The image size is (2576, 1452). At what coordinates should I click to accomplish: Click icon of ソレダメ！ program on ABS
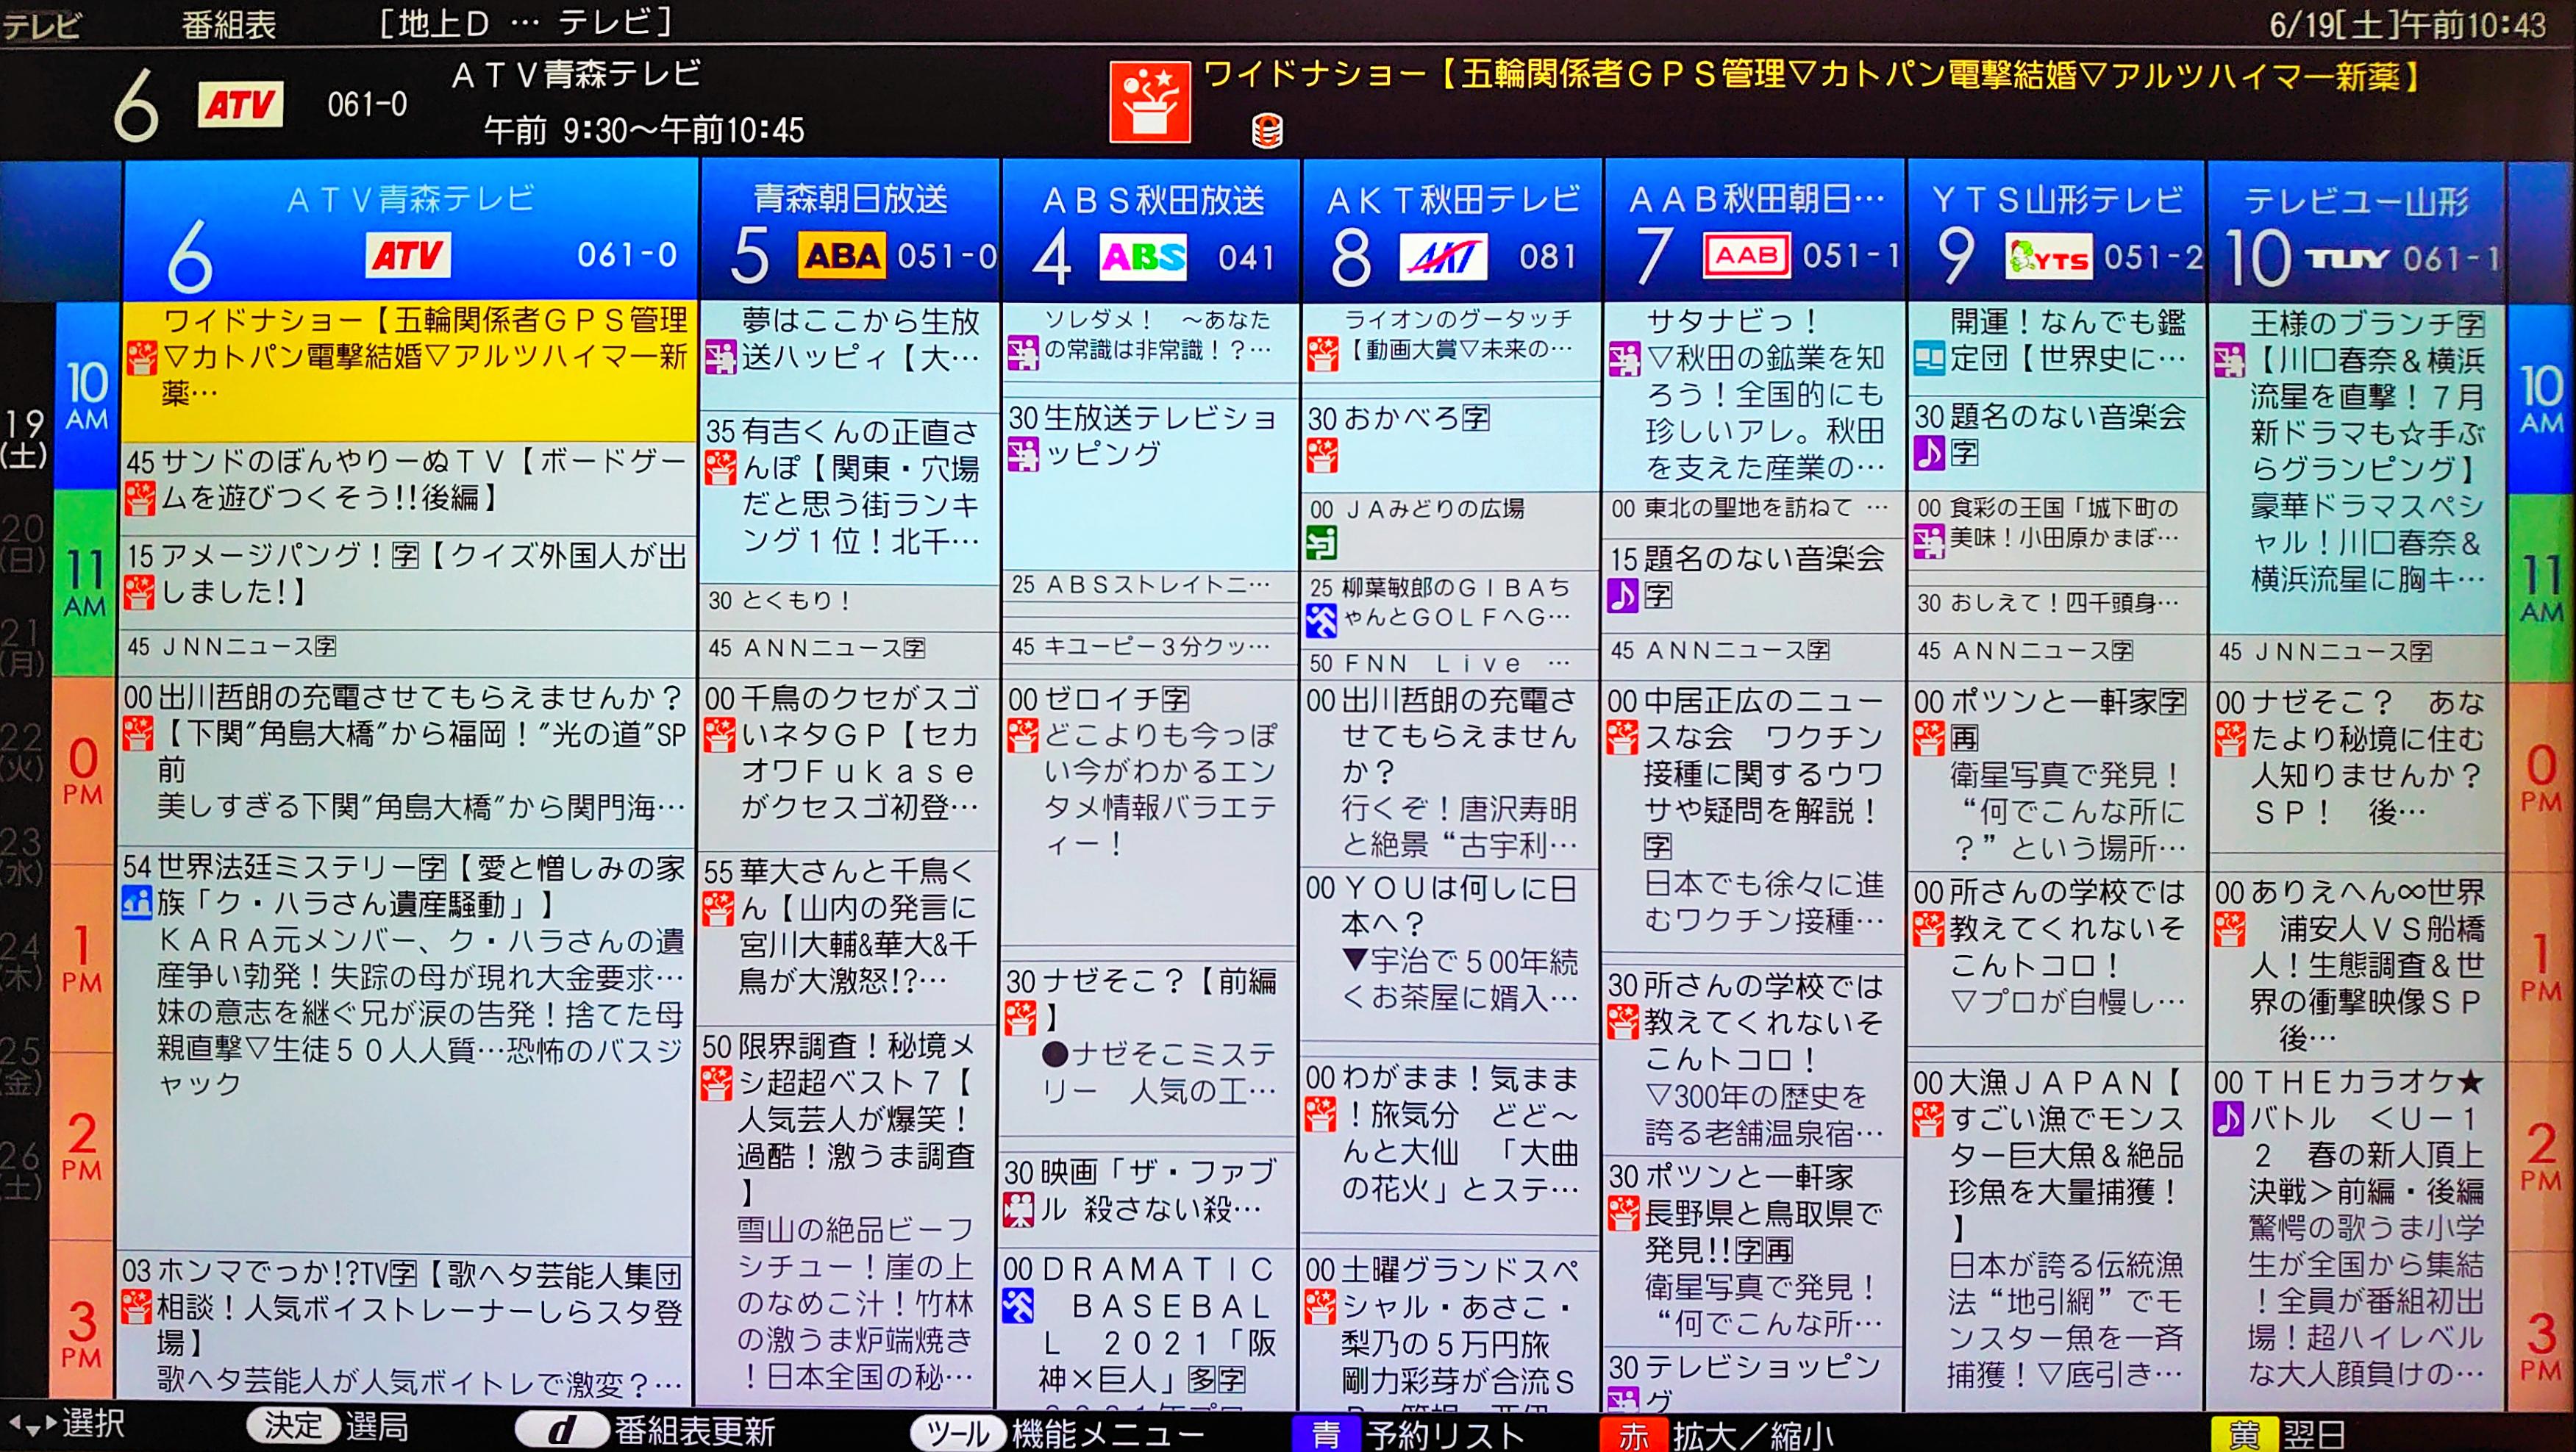click(1023, 353)
